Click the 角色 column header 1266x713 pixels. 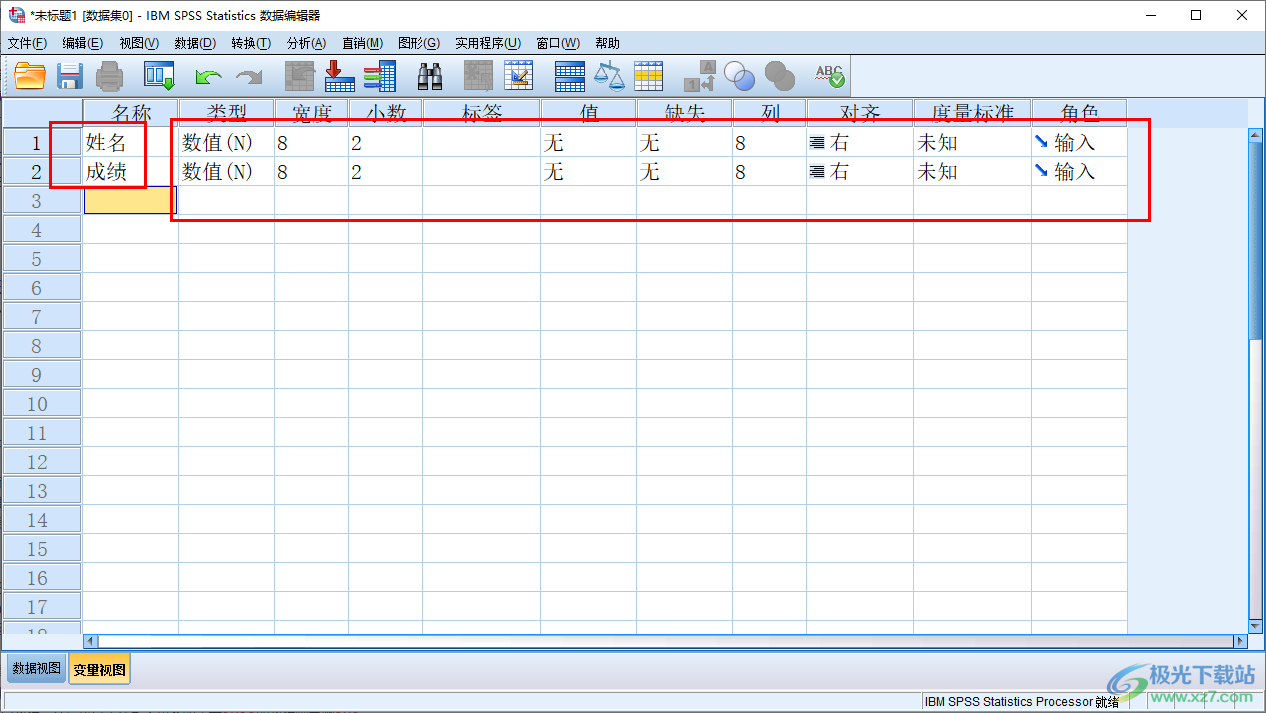[1079, 113]
